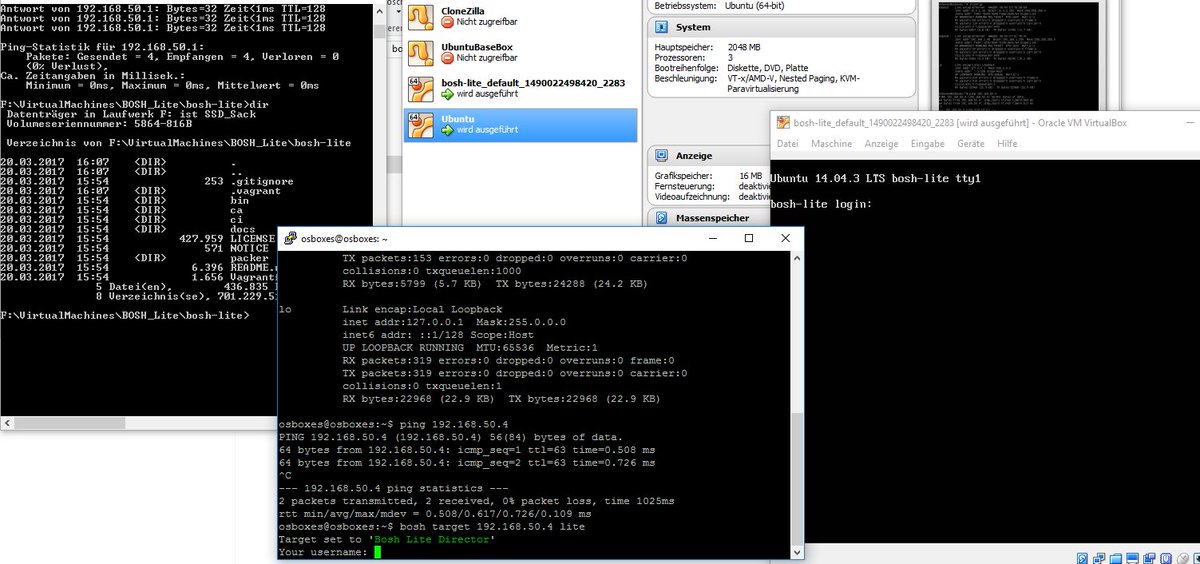The width and height of the screenshot is (1200, 564).
Task: Select the UbuntuBaseBox virtual machine
Action: [x=520, y=52]
